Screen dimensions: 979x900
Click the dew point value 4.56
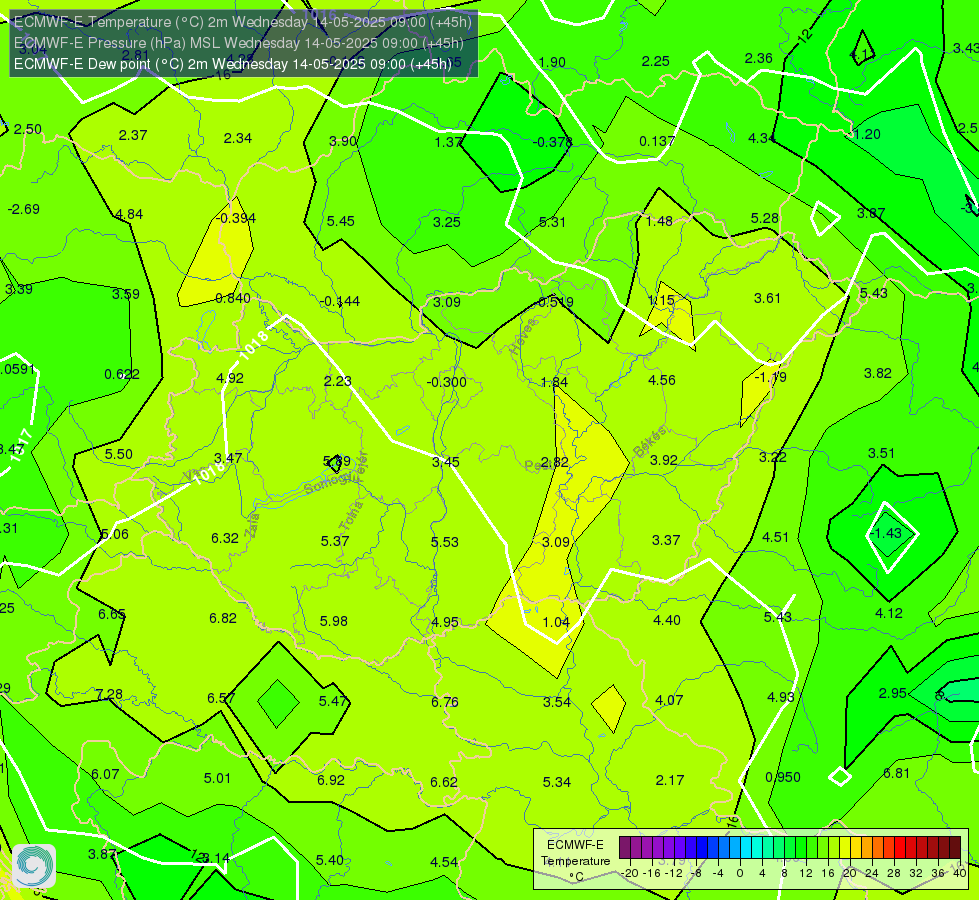click(662, 380)
